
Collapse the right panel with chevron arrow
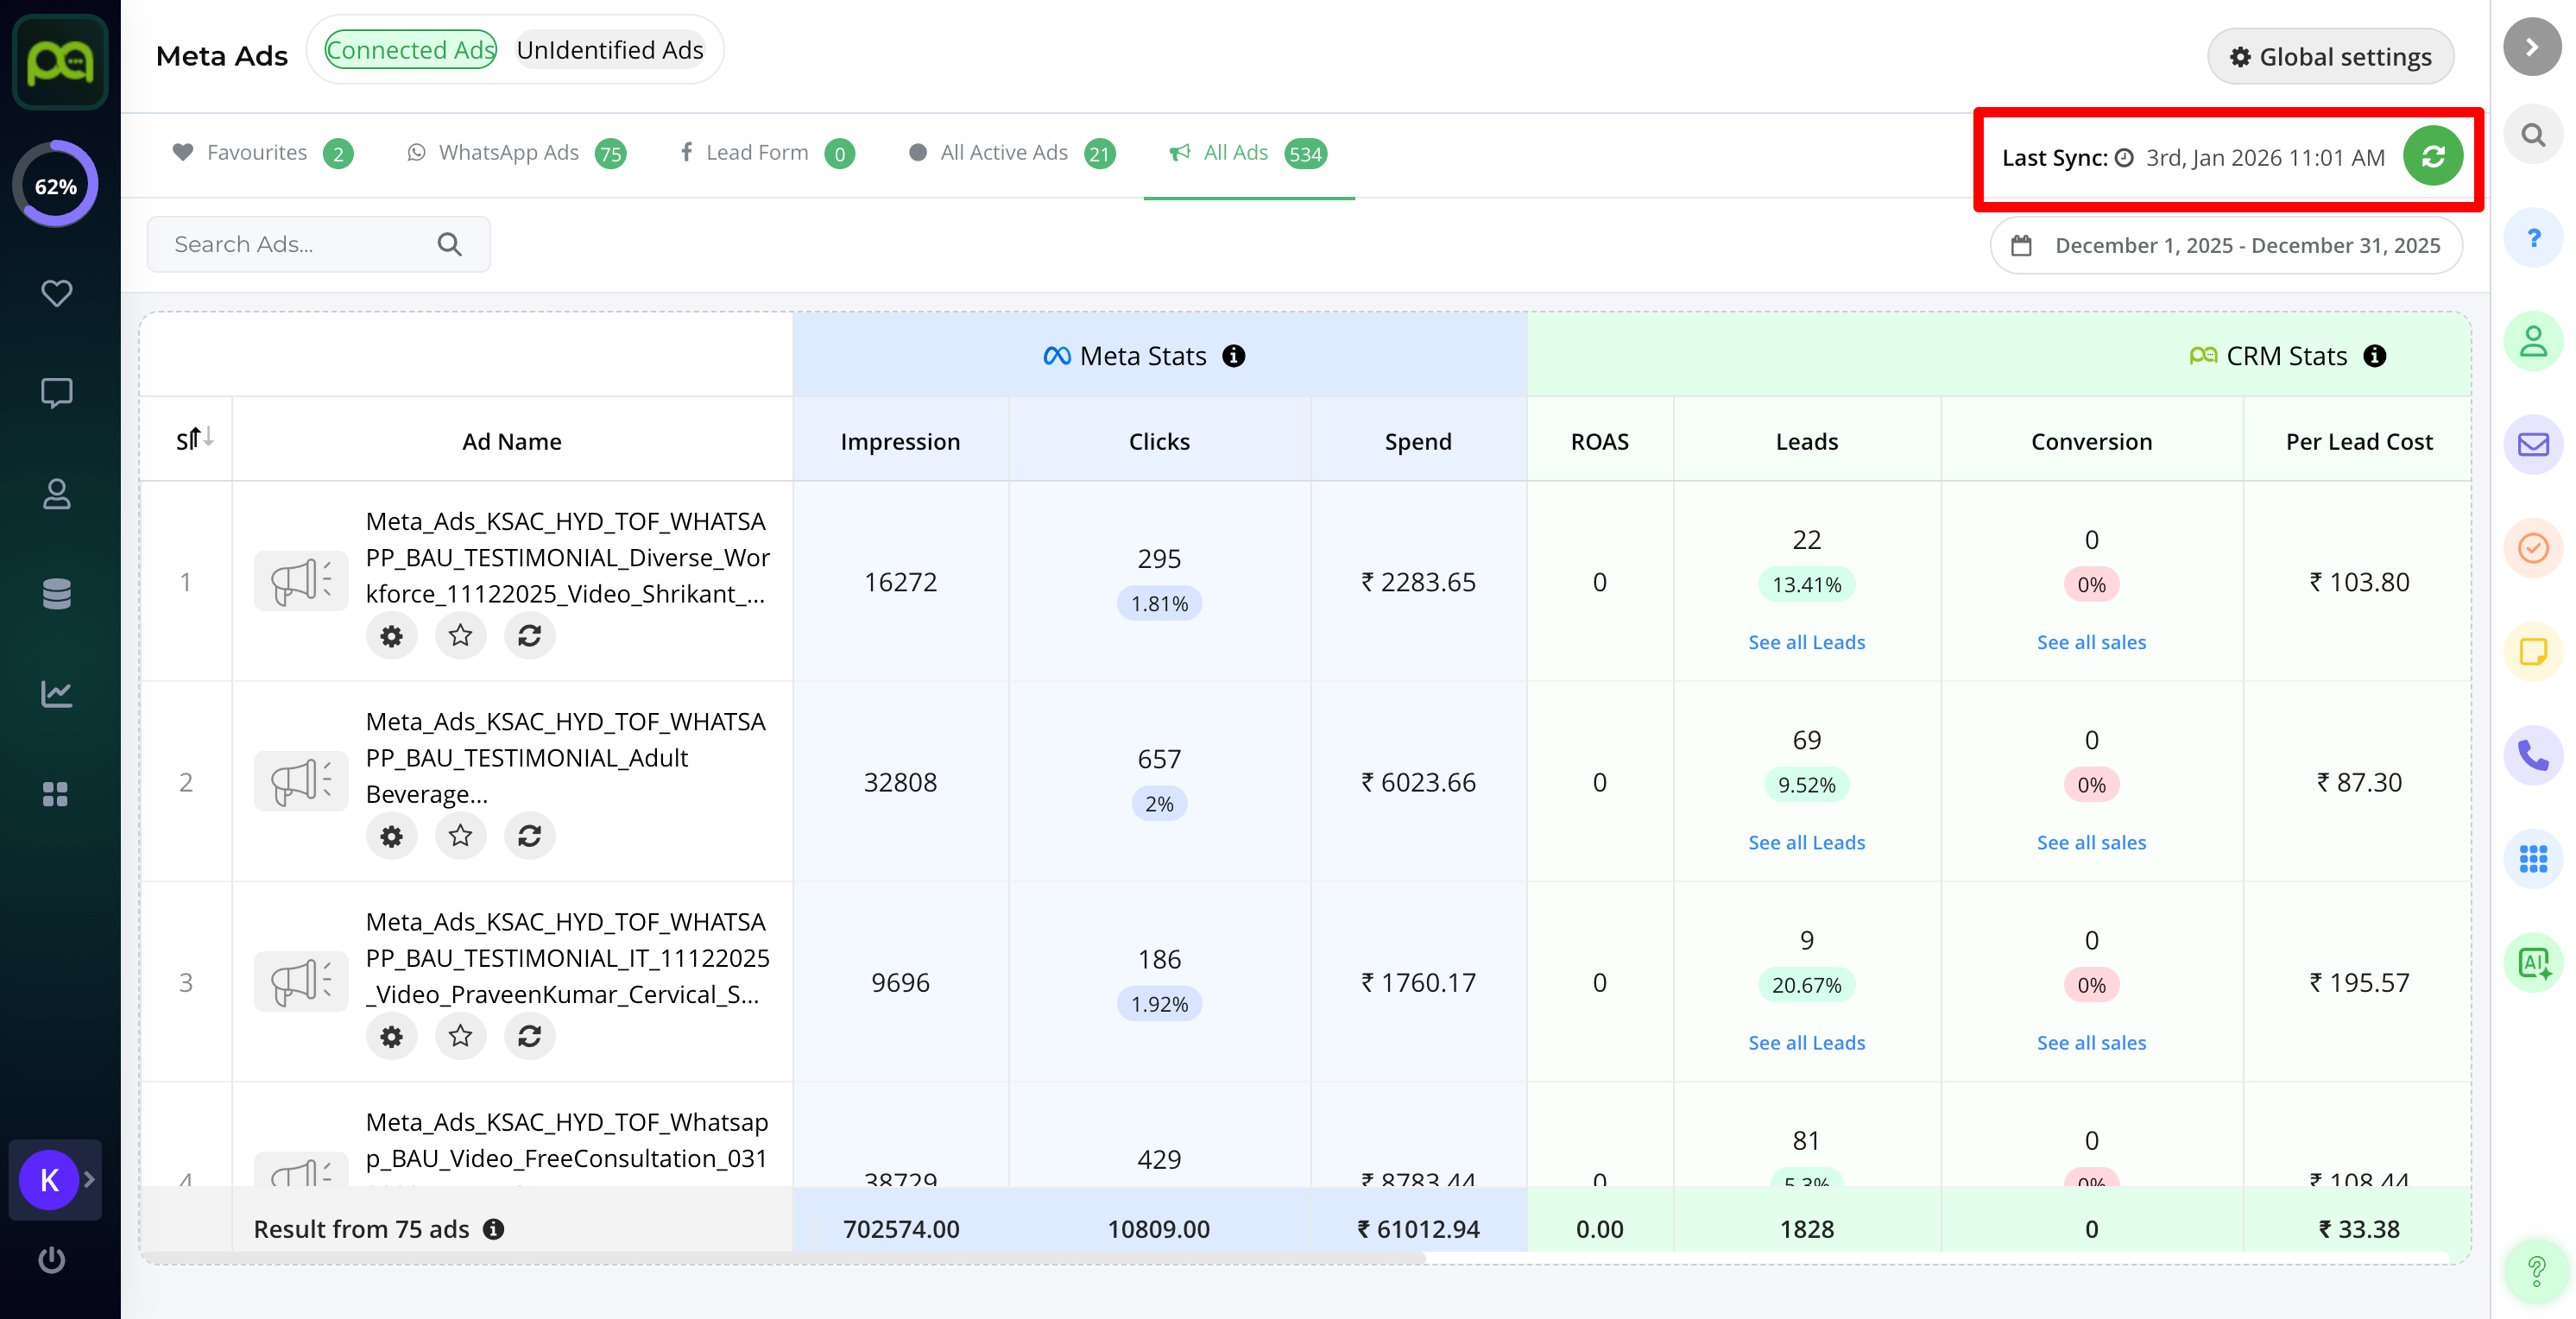tap(2532, 47)
